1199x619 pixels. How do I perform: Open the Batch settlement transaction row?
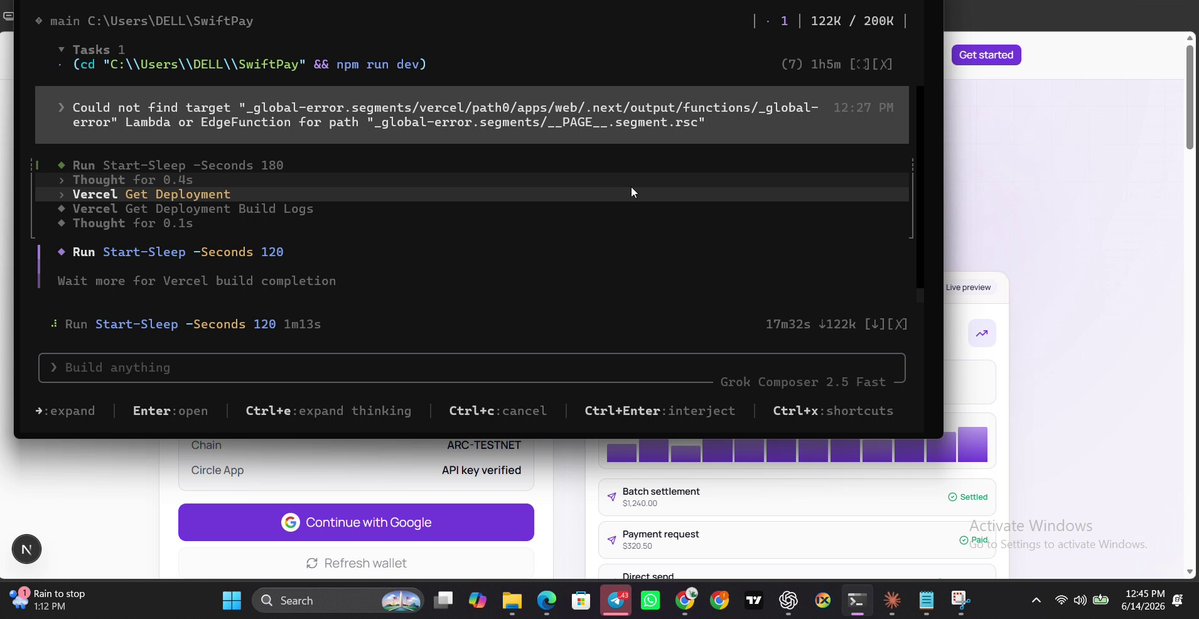pyautogui.click(x=798, y=497)
